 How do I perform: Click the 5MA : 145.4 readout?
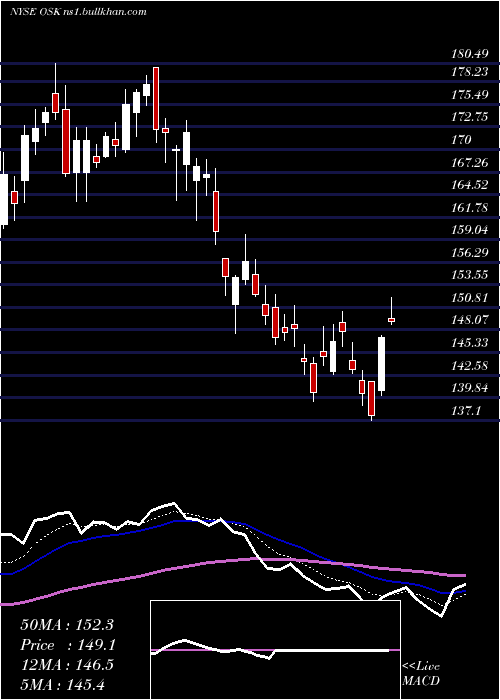63,684
